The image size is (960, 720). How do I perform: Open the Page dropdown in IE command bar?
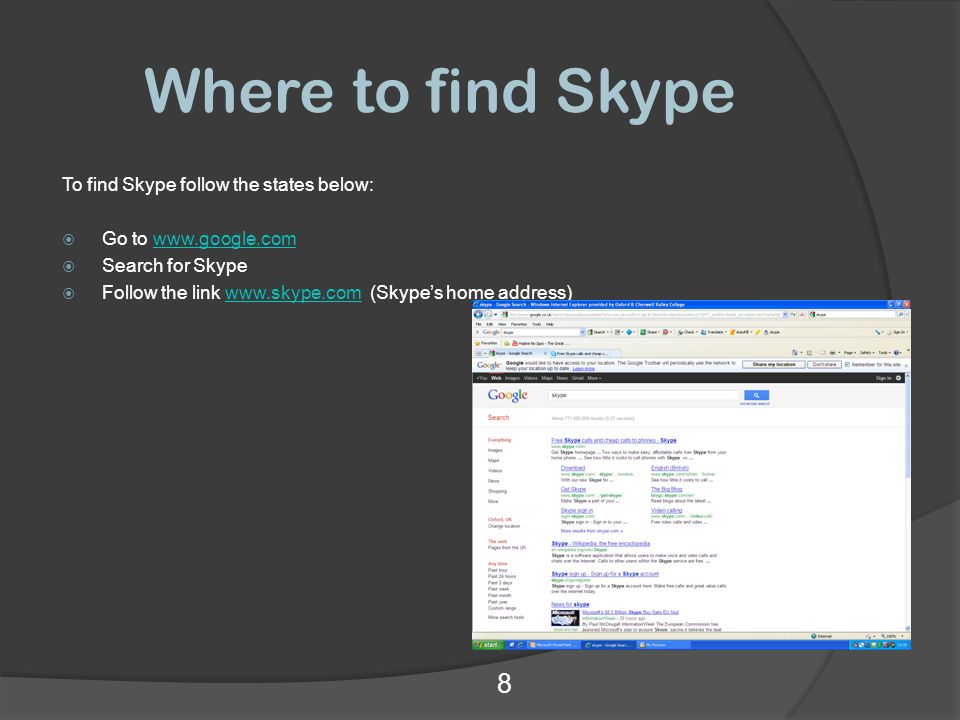(850, 353)
